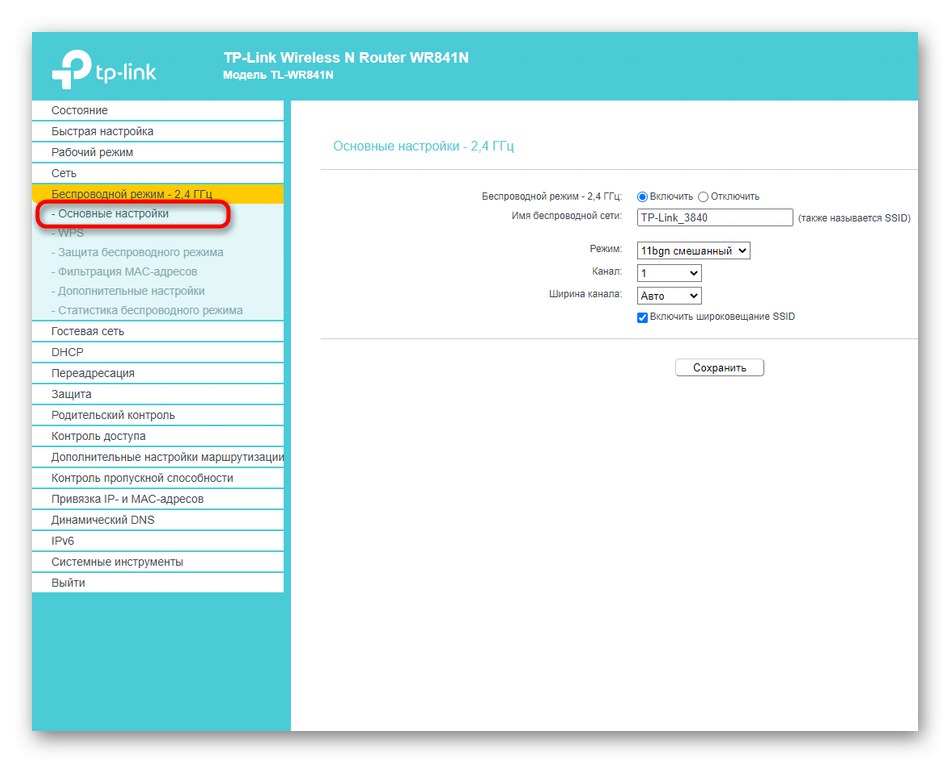Open Дополнительные настройки маршрутизации item
This screenshot has width=950, height=763.
tap(158, 458)
